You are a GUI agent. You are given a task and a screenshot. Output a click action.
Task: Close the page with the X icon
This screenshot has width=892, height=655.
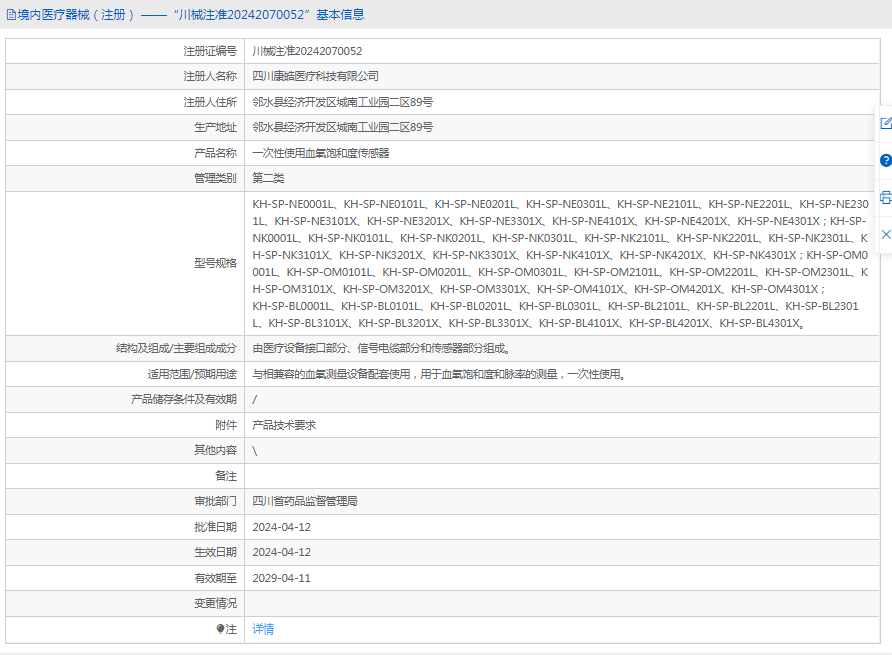tap(886, 234)
